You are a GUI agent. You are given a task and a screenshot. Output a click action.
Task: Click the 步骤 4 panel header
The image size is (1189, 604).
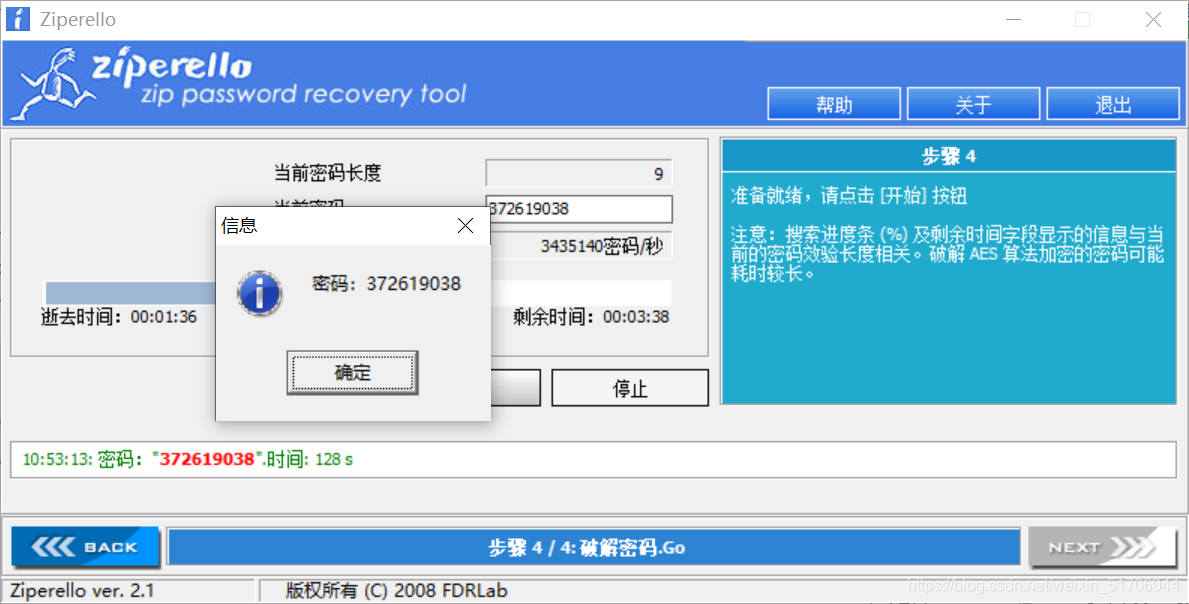coord(949,156)
